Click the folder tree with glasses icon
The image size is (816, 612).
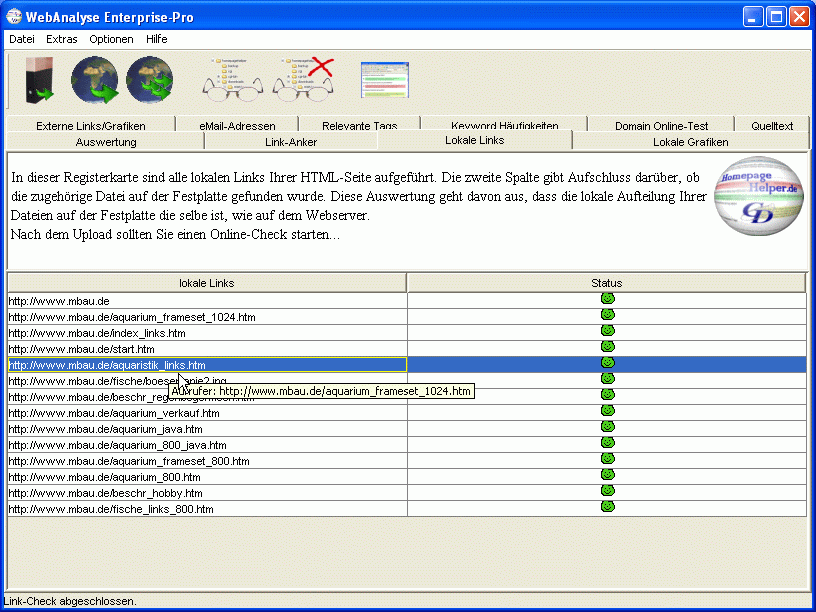233,80
